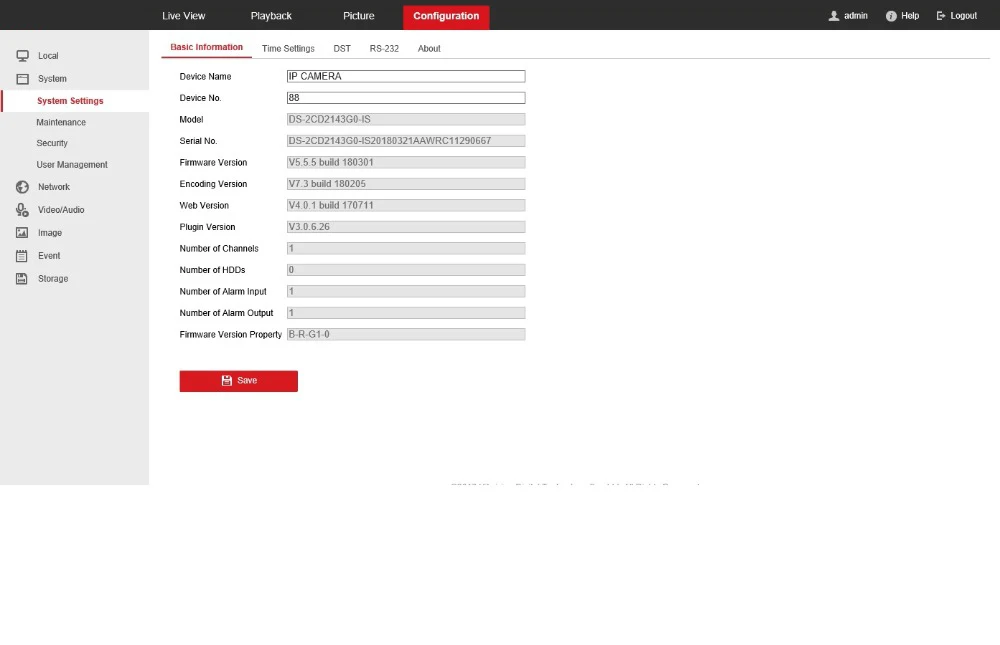
Task: Select Local label in sidebar
Action: pos(48,56)
